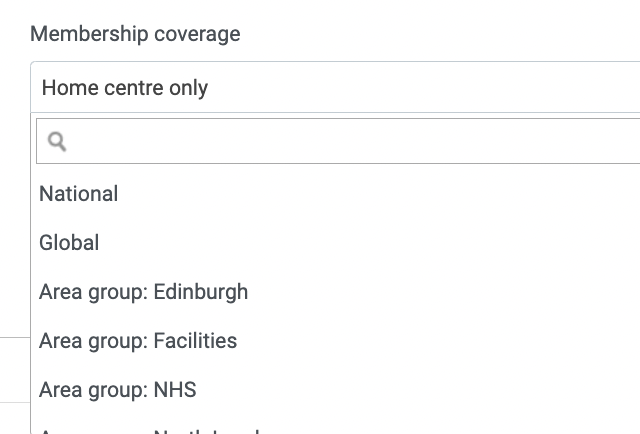Choose Global from the coverage list
The width and height of the screenshot is (640, 434).
click(336, 243)
